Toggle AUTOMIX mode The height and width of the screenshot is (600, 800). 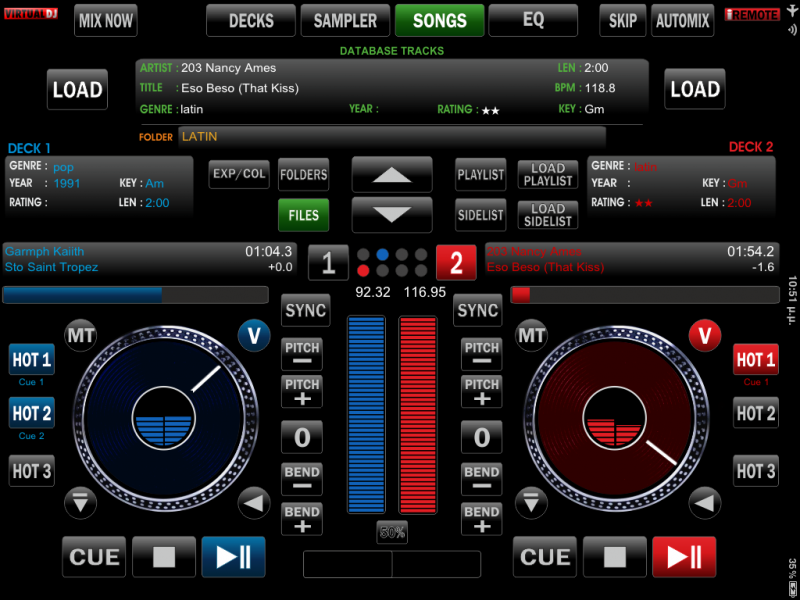pos(683,20)
